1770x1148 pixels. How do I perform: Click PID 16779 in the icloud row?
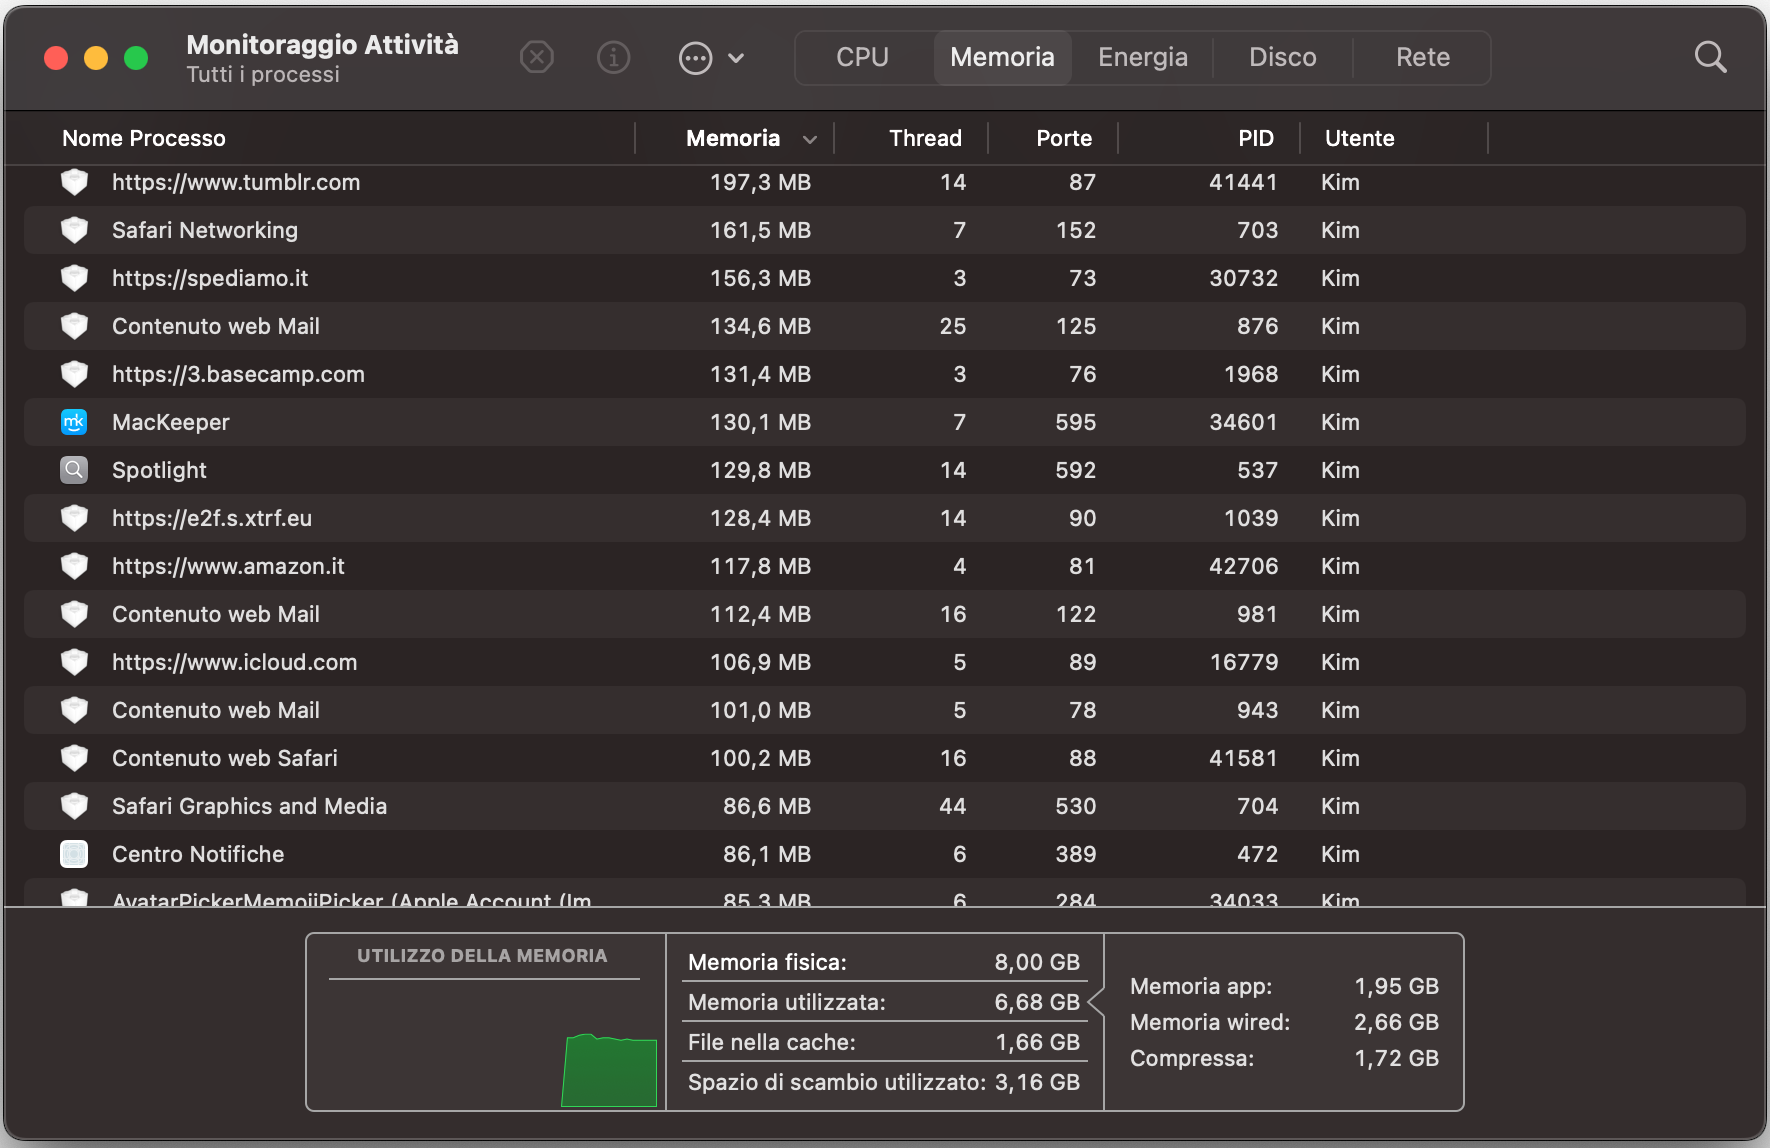(x=1243, y=662)
